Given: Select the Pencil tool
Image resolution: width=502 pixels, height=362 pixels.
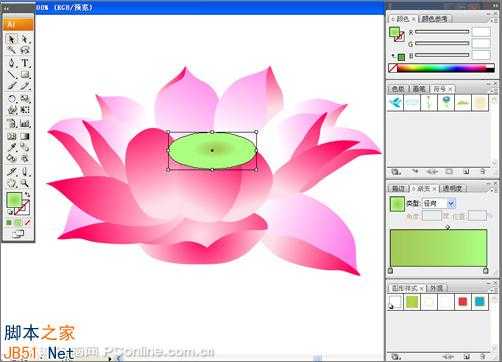Looking at the screenshot, I should (x=25, y=86).
